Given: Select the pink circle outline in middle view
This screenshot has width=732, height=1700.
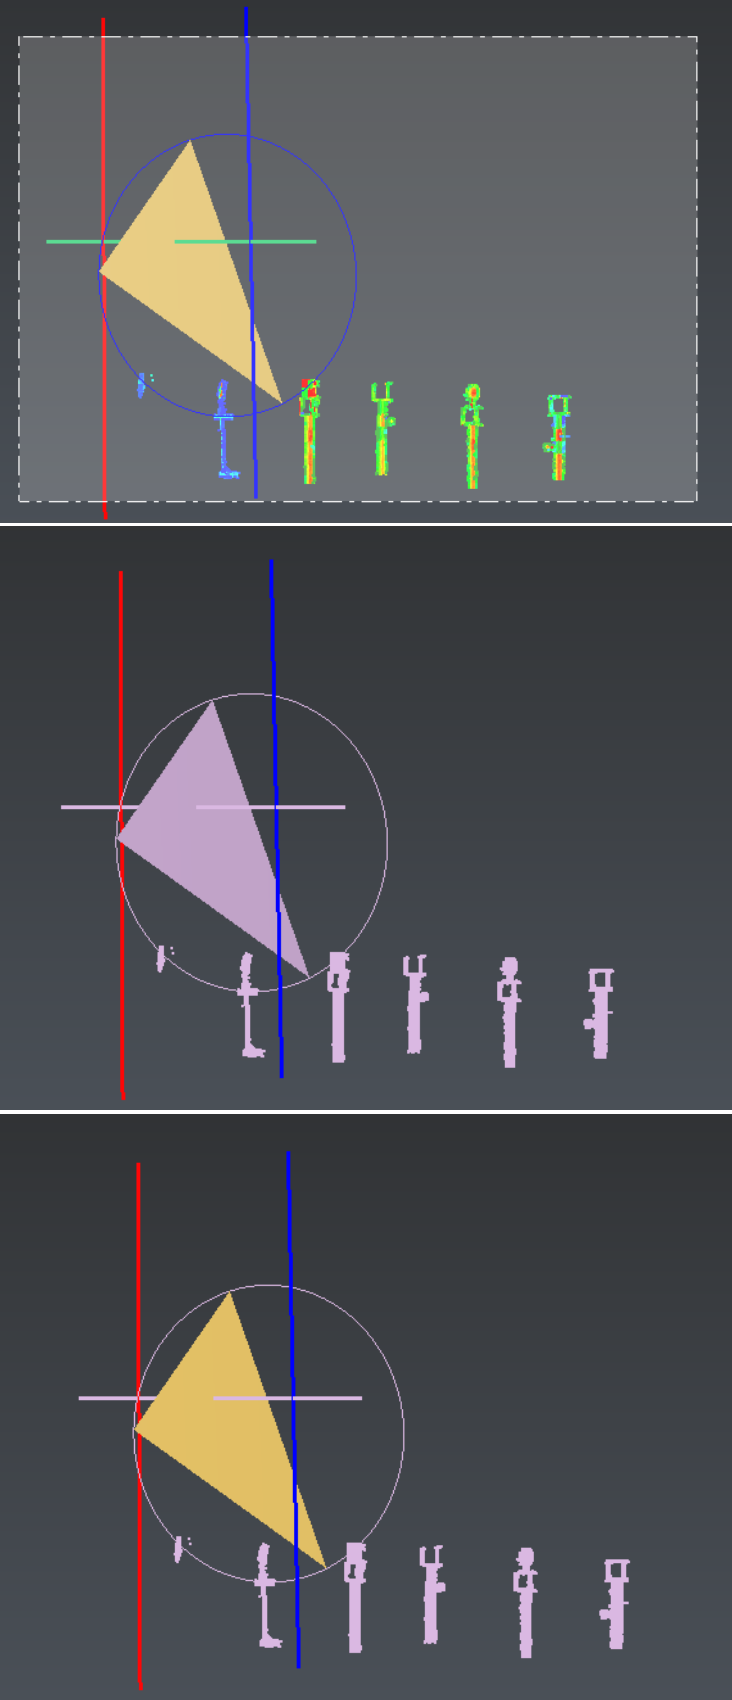Looking at the screenshot, I should point(386,840).
